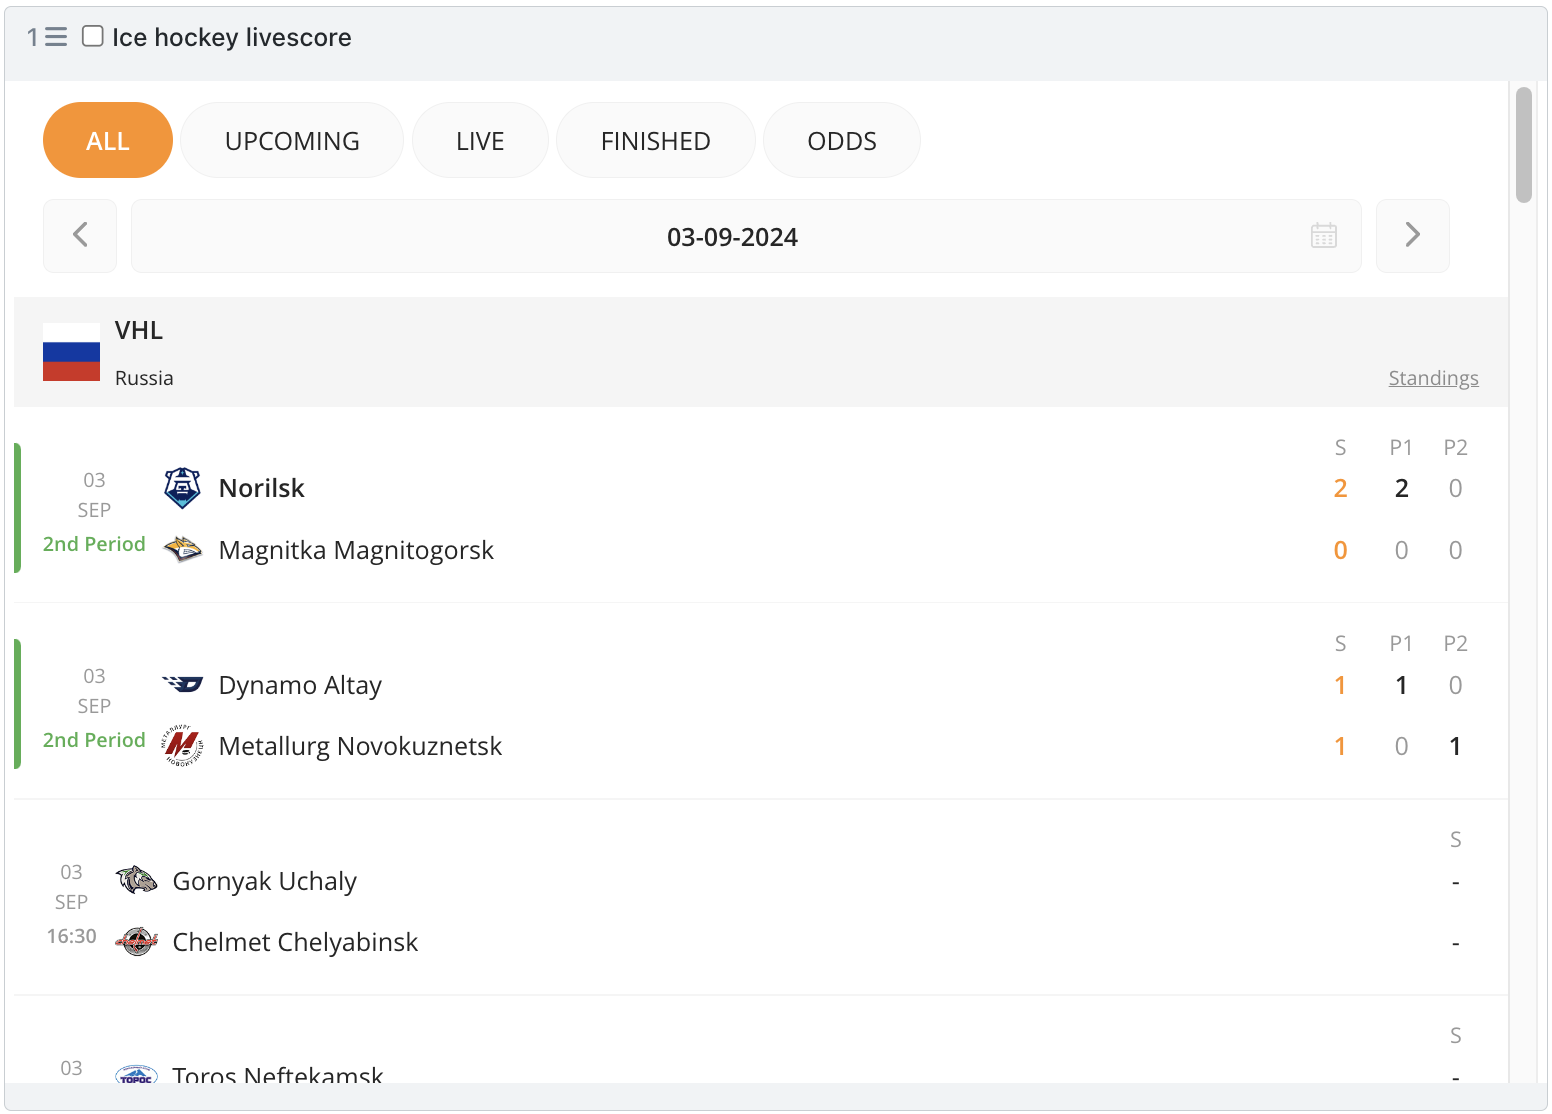Image resolution: width=1552 pixels, height=1114 pixels.
Task: Click the 03-09-2024 date field
Action: [x=746, y=236]
